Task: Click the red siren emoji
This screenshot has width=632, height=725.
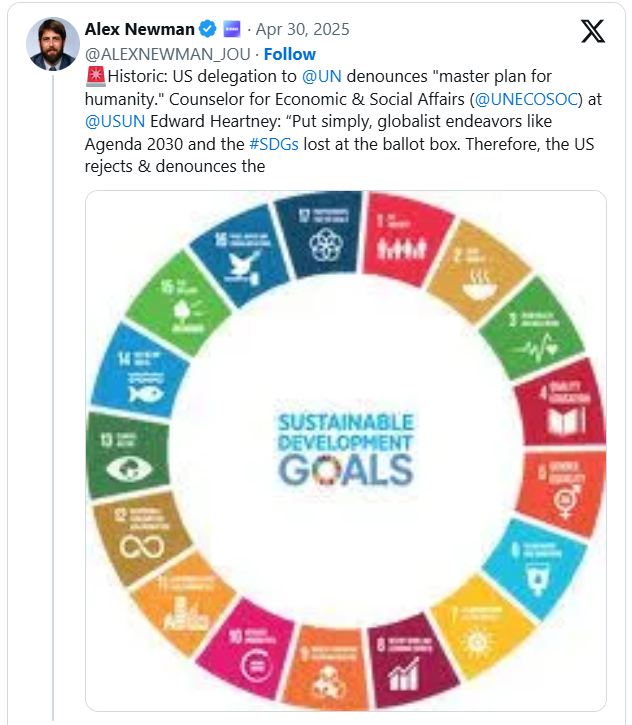Action: [95, 76]
